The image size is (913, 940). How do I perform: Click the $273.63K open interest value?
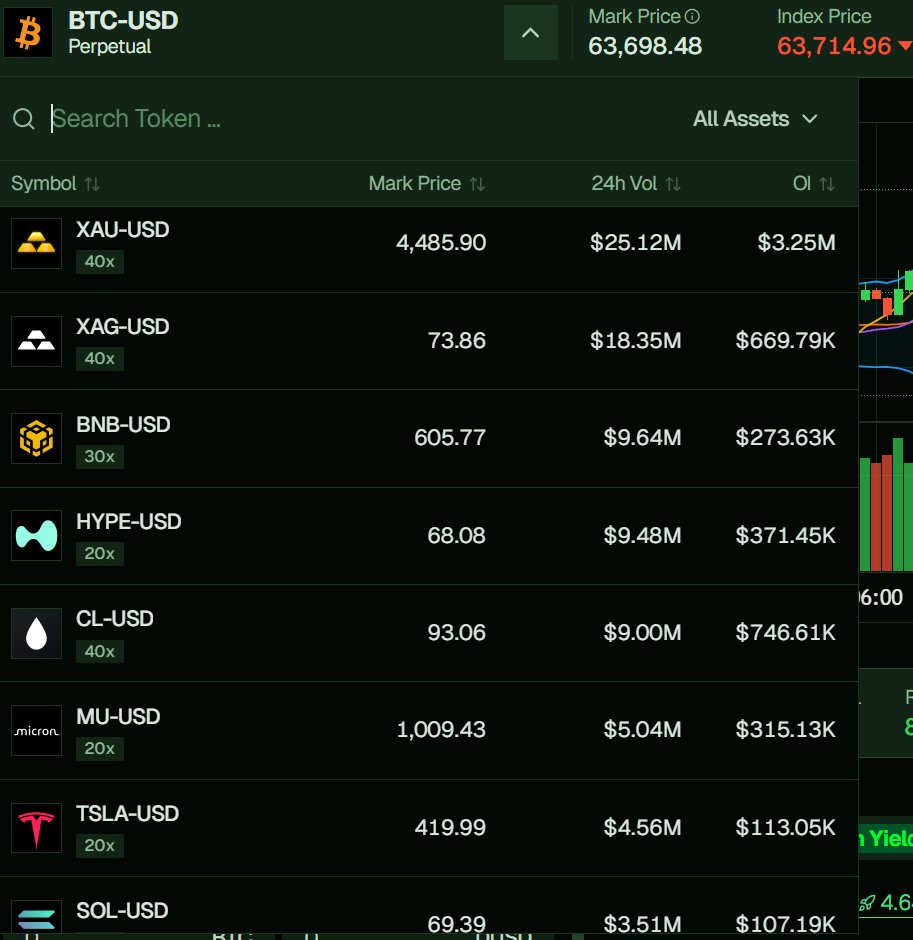(x=785, y=438)
